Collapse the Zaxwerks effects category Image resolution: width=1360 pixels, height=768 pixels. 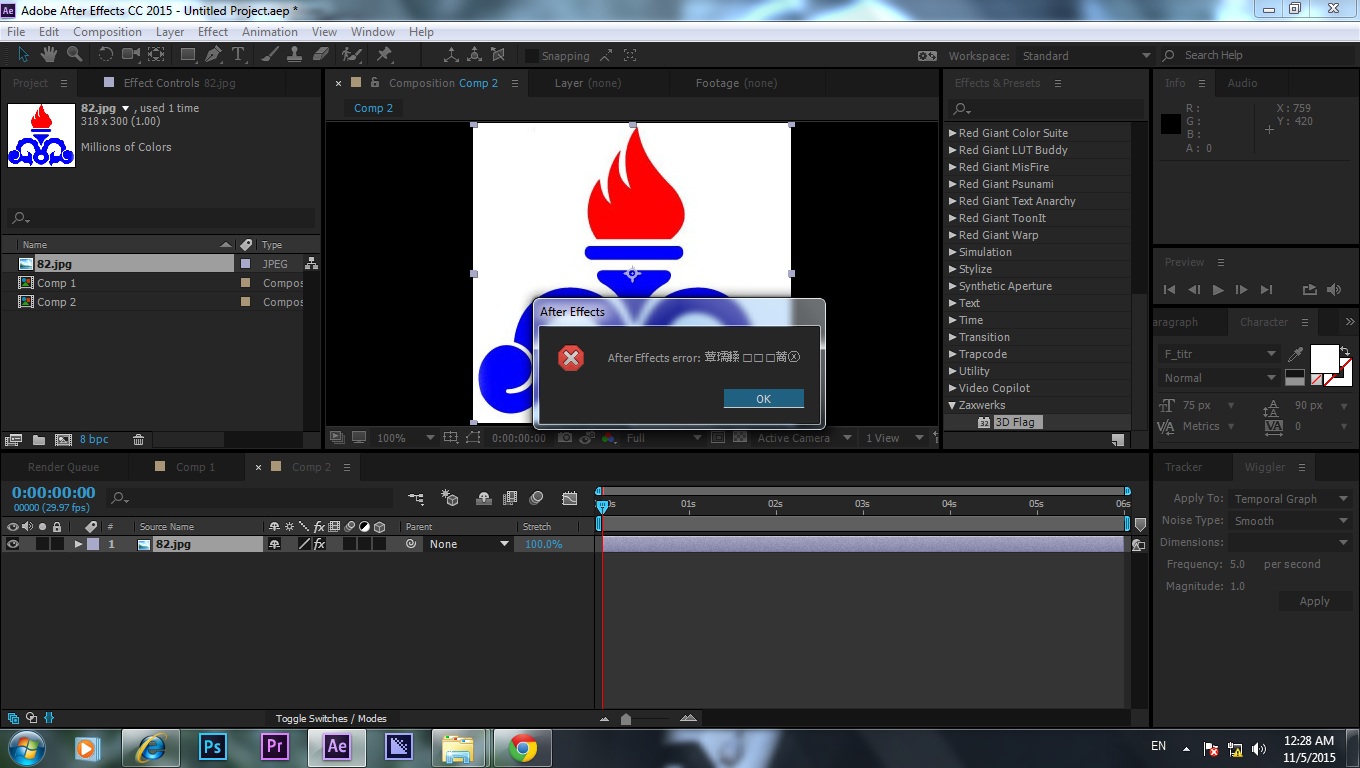[x=952, y=405]
